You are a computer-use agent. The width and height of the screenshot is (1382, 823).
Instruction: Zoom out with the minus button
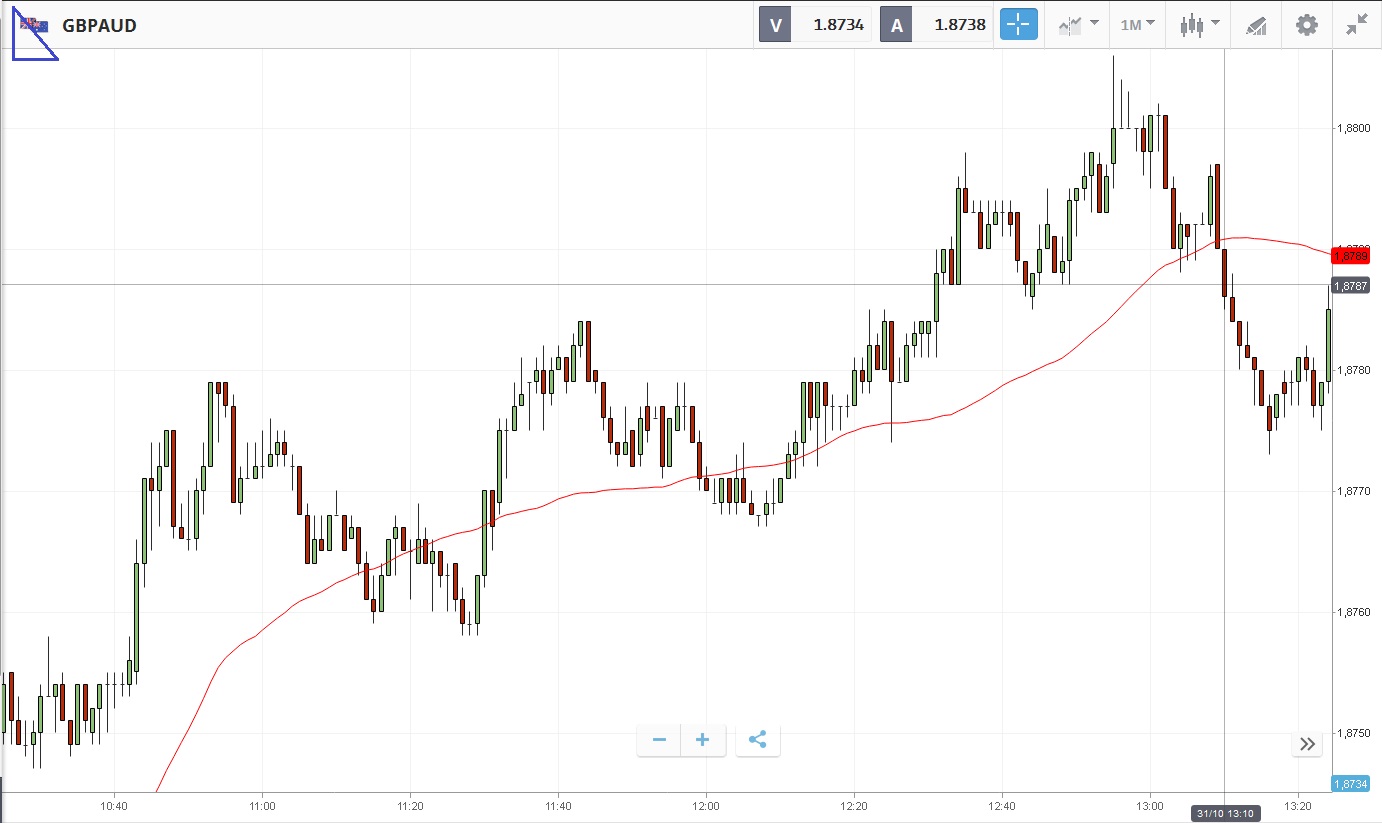click(659, 740)
